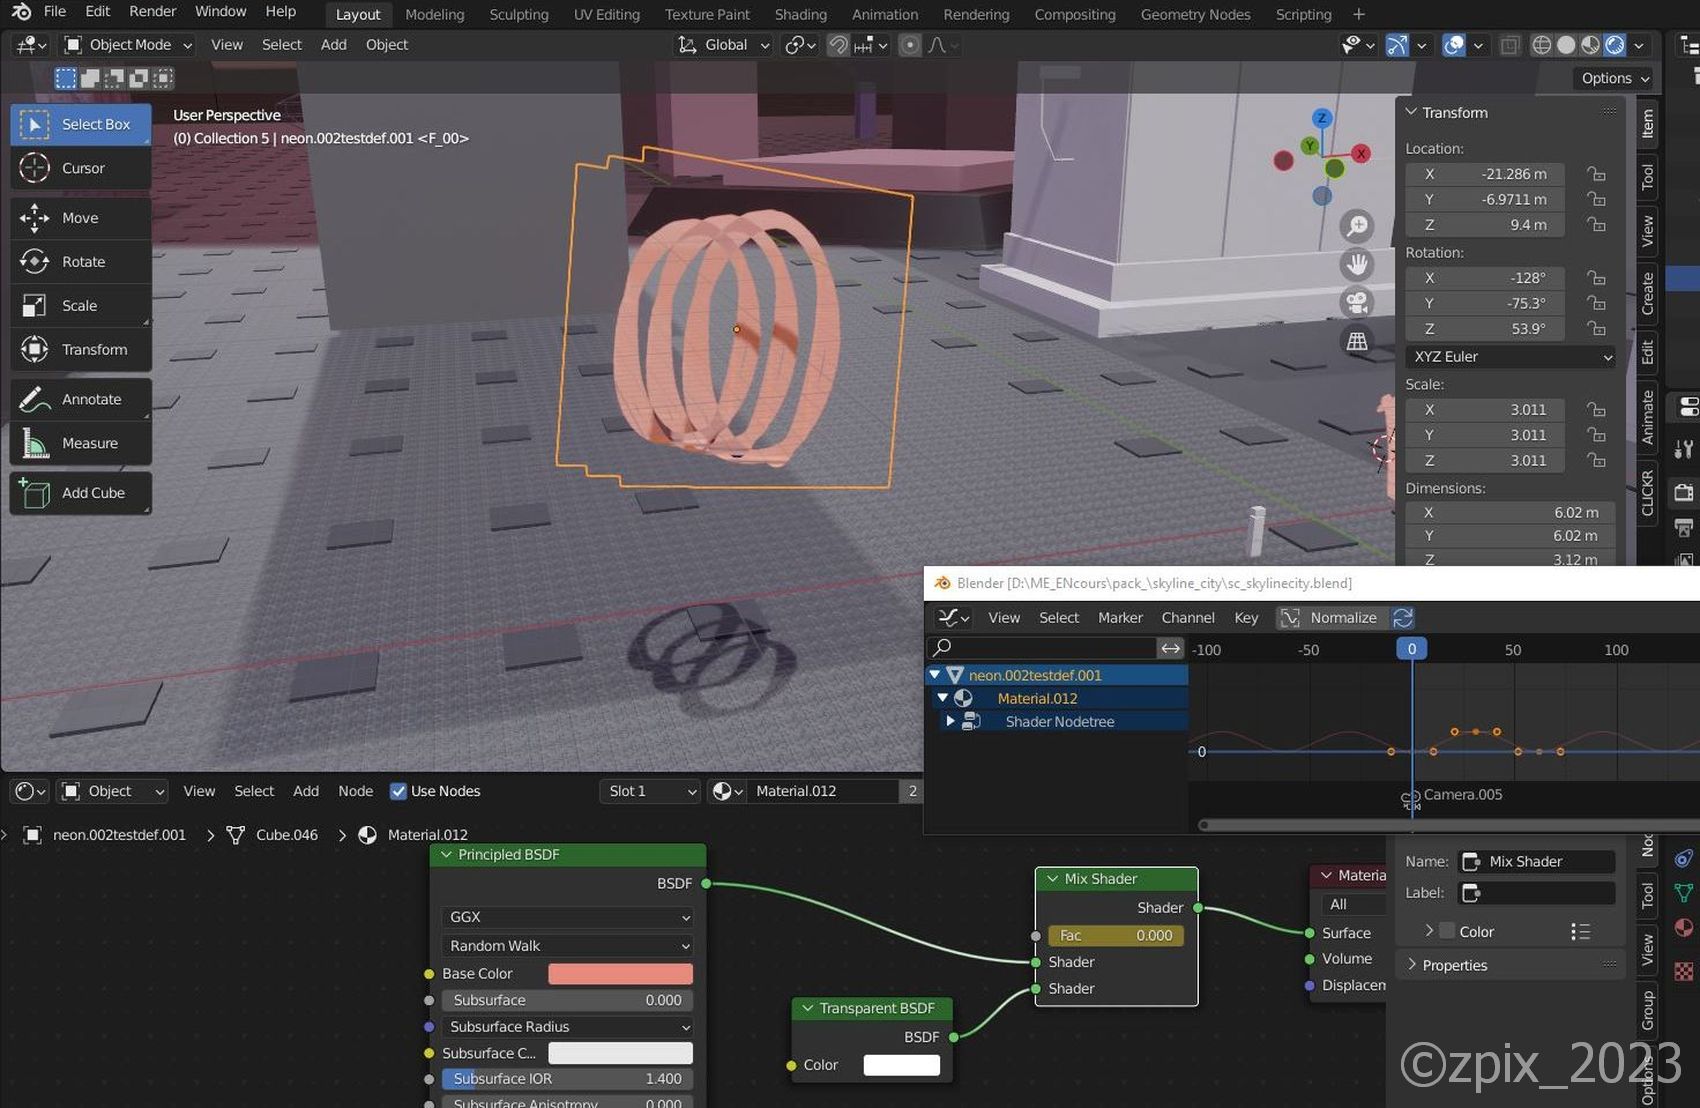The image size is (1700, 1108).
Task: Click the Options button in viewport
Action: (1614, 78)
